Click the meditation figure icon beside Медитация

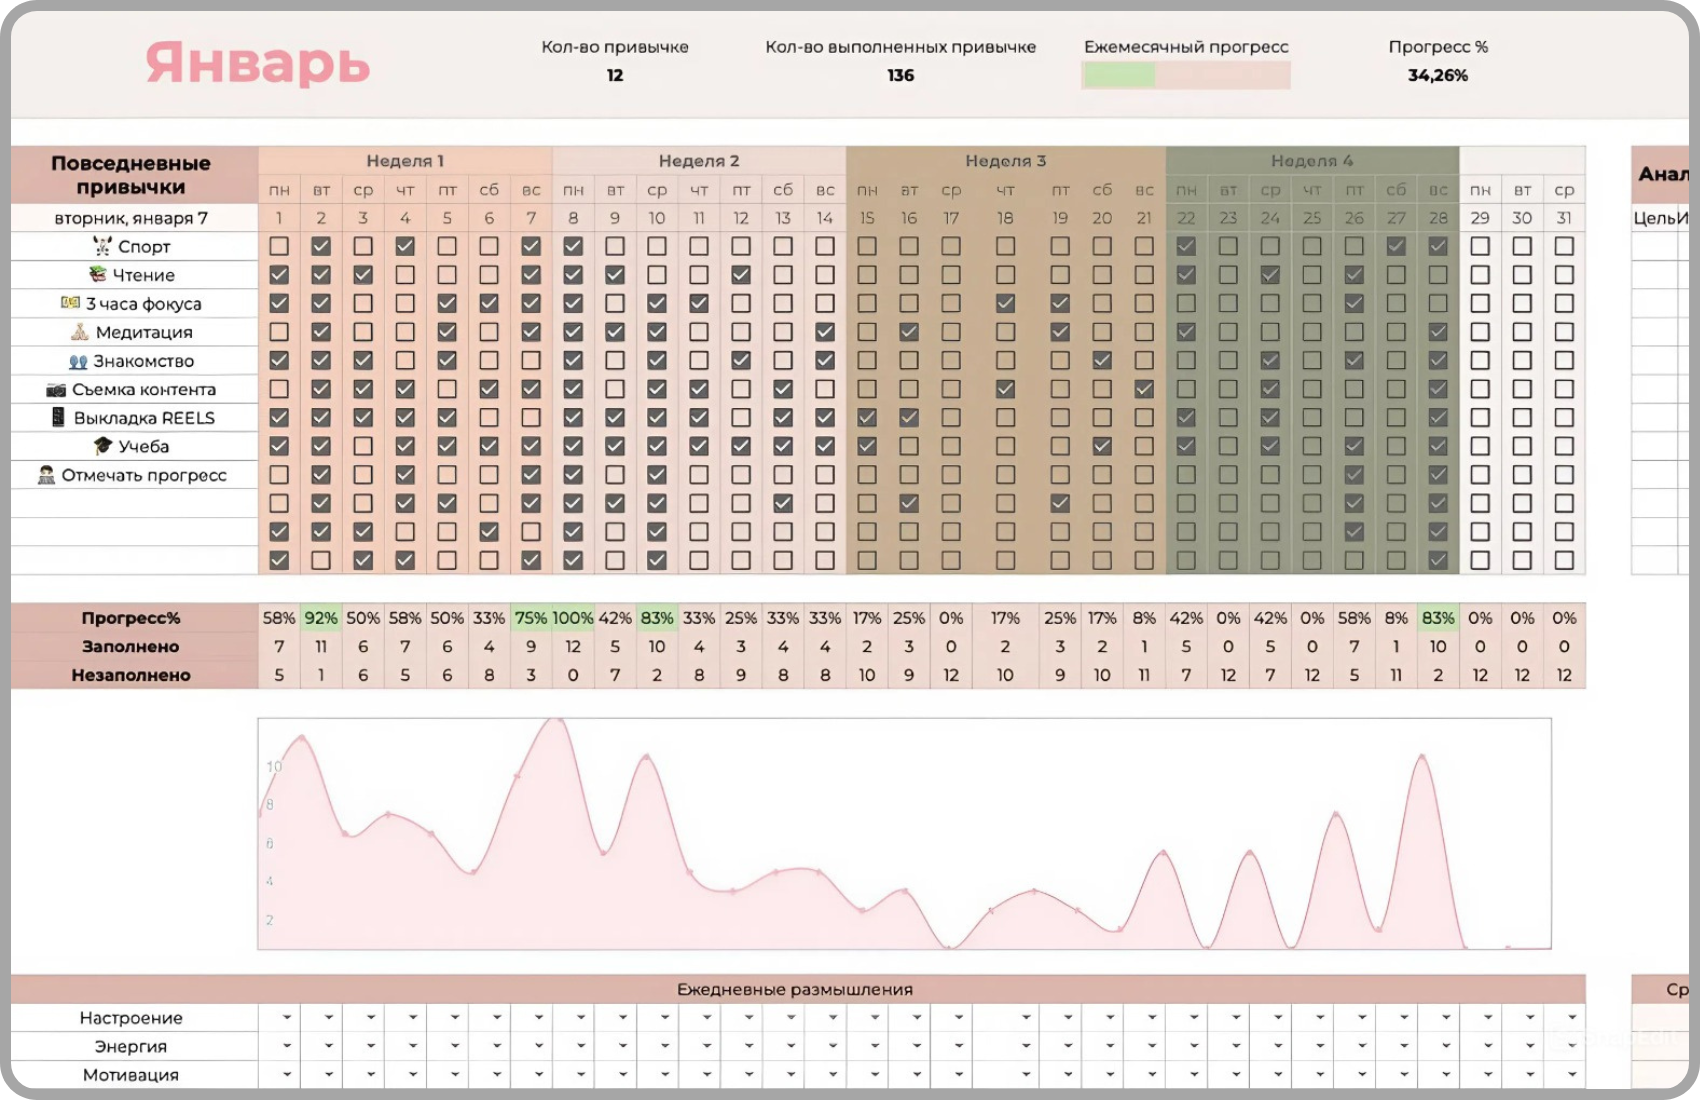pyautogui.click(x=80, y=332)
